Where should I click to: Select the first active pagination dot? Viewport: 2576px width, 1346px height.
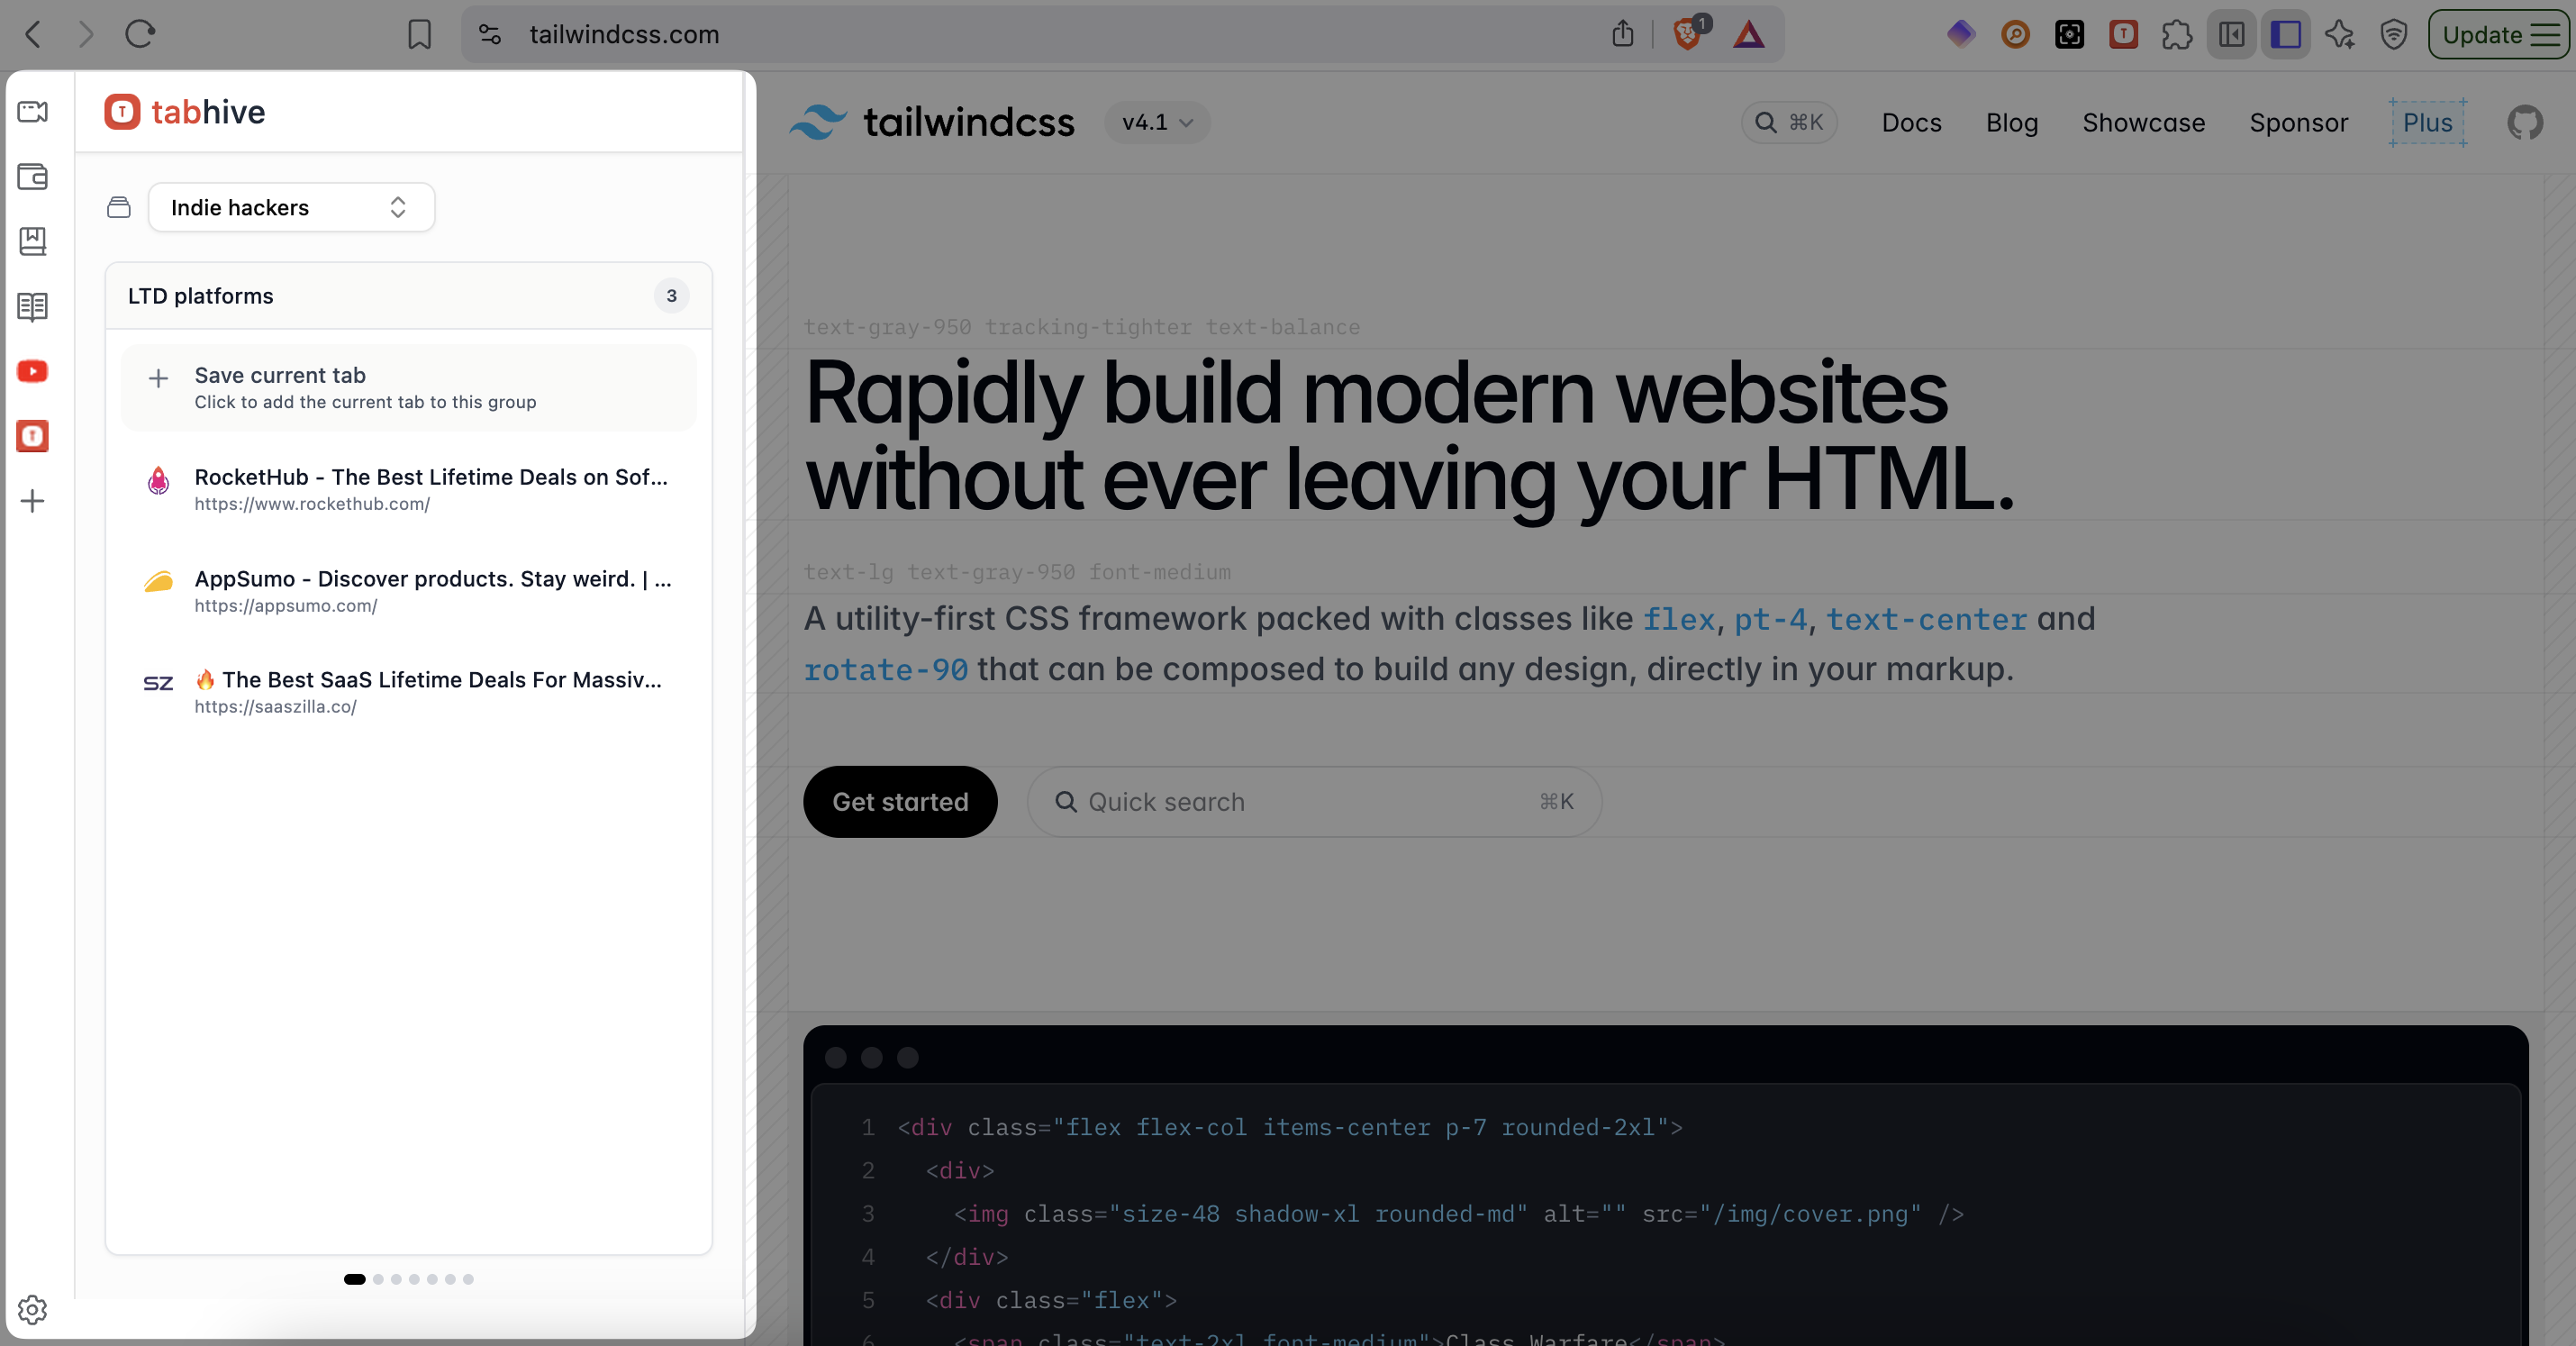click(x=354, y=1279)
